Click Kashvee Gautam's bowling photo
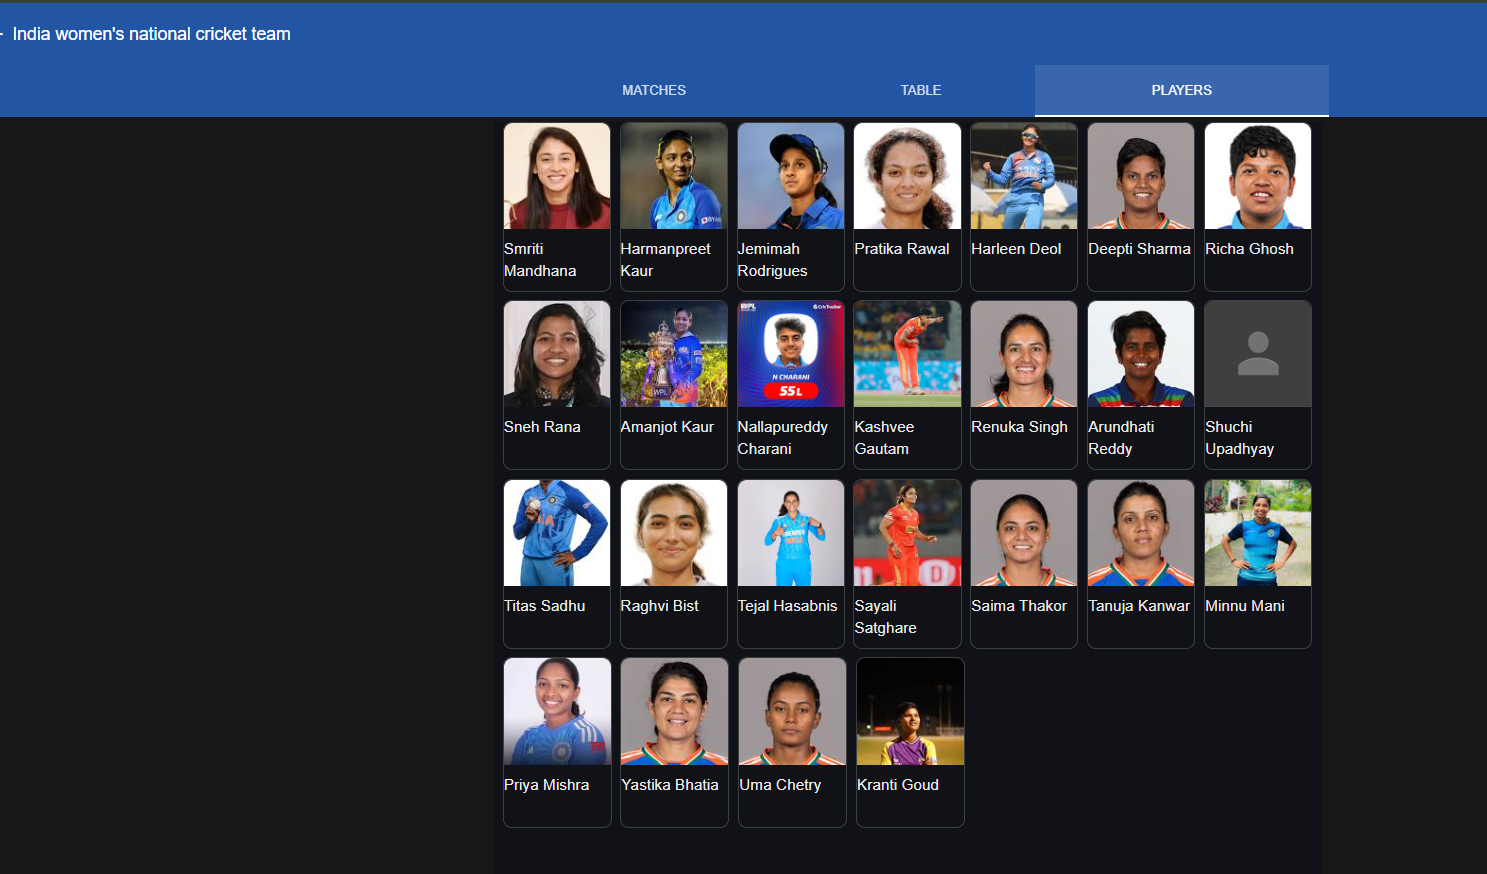 (908, 354)
